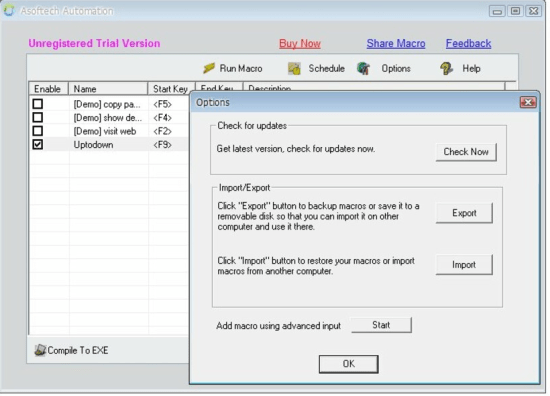Open the Options toolbar label
The height and width of the screenshot is (396, 550).
click(396, 68)
